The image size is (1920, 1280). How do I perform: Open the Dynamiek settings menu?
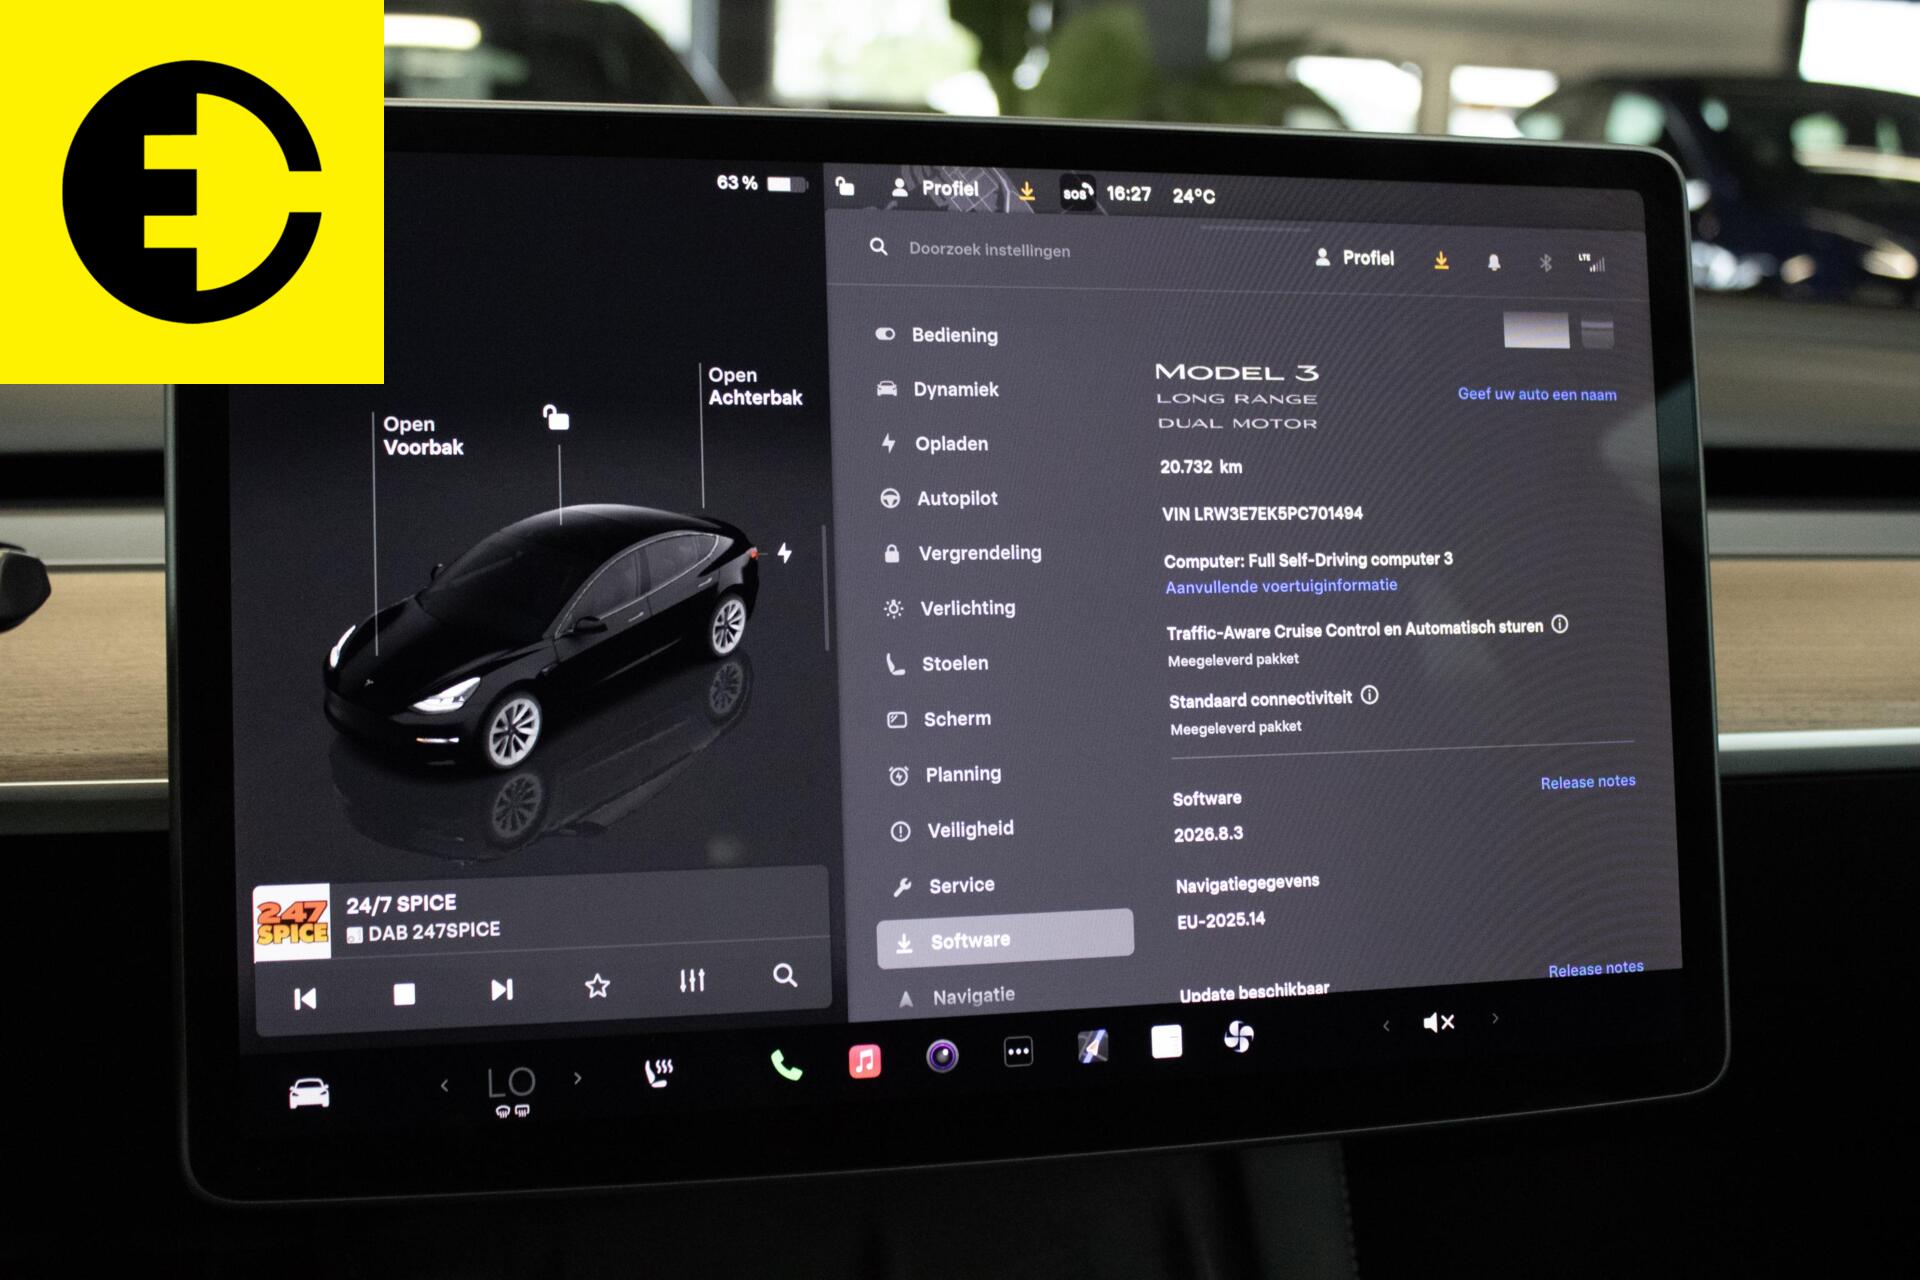tap(937, 389)
